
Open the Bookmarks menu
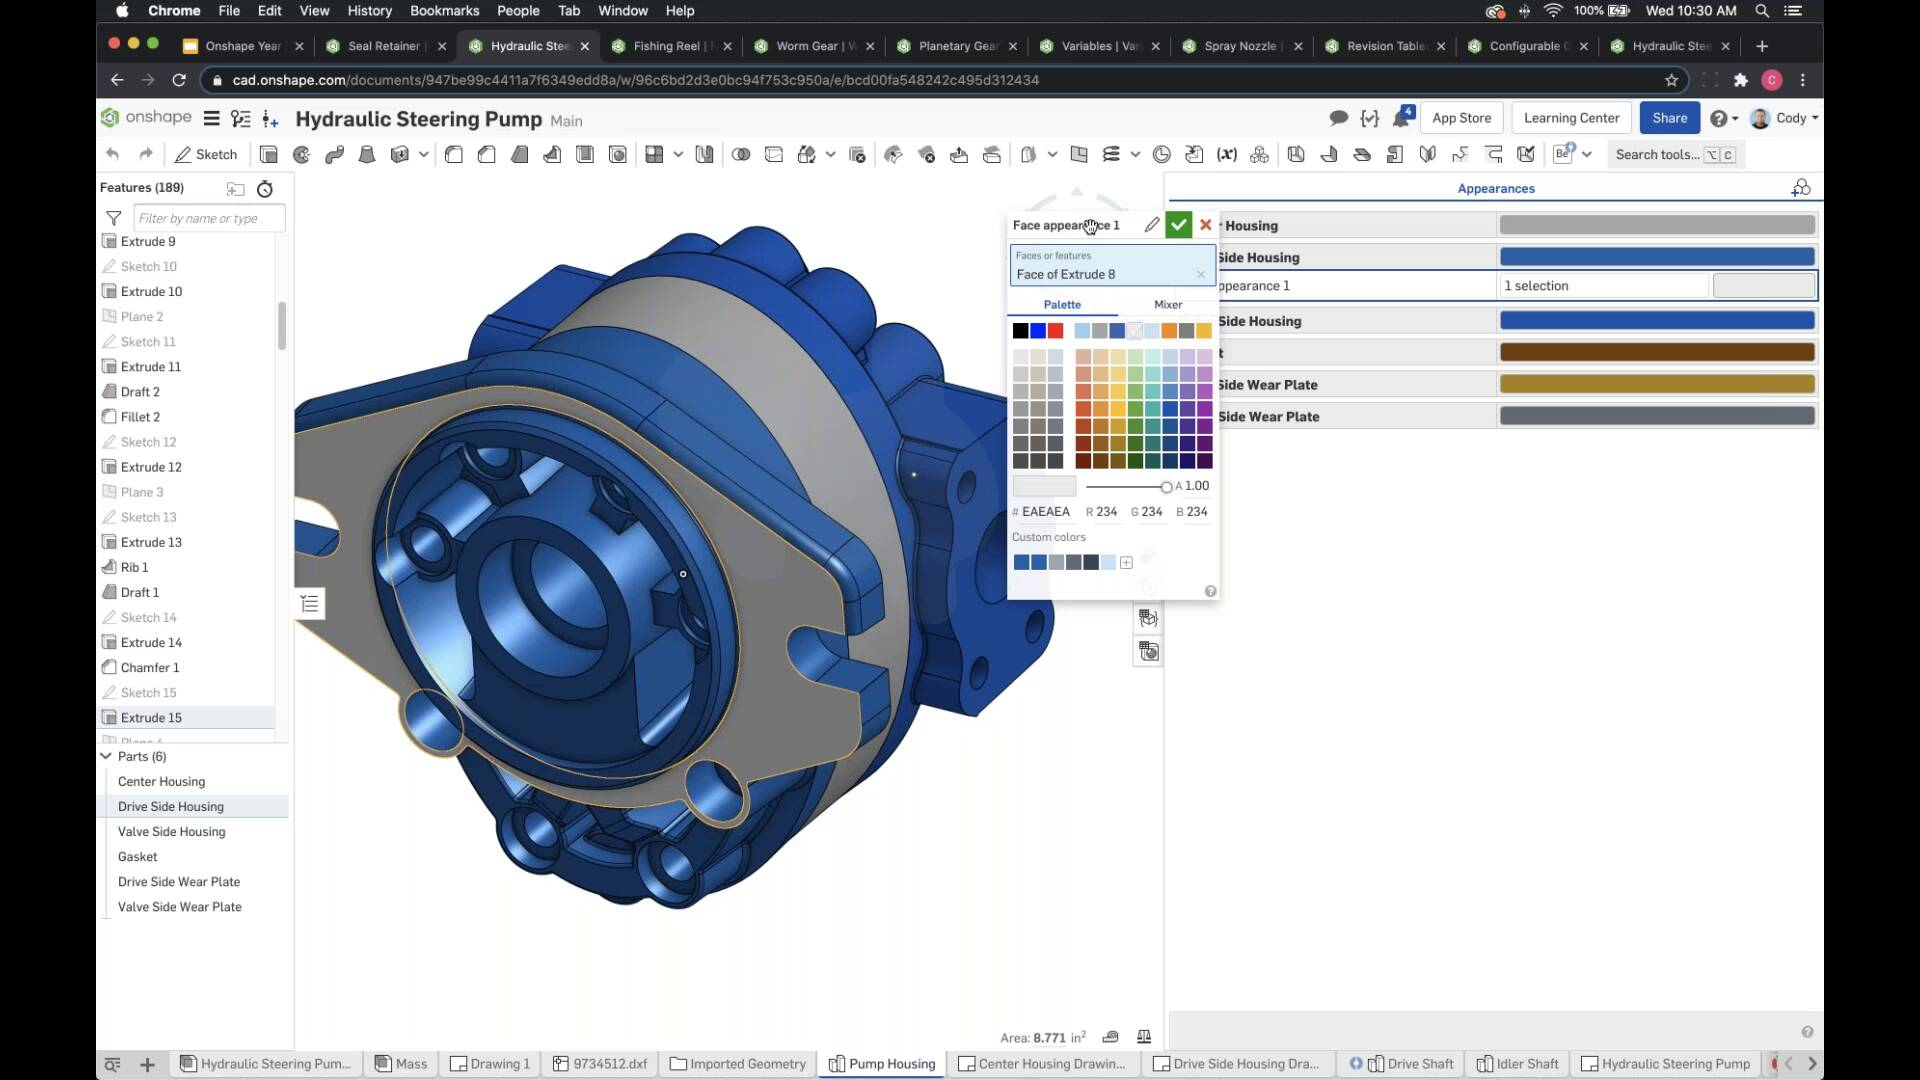(444, 11)
